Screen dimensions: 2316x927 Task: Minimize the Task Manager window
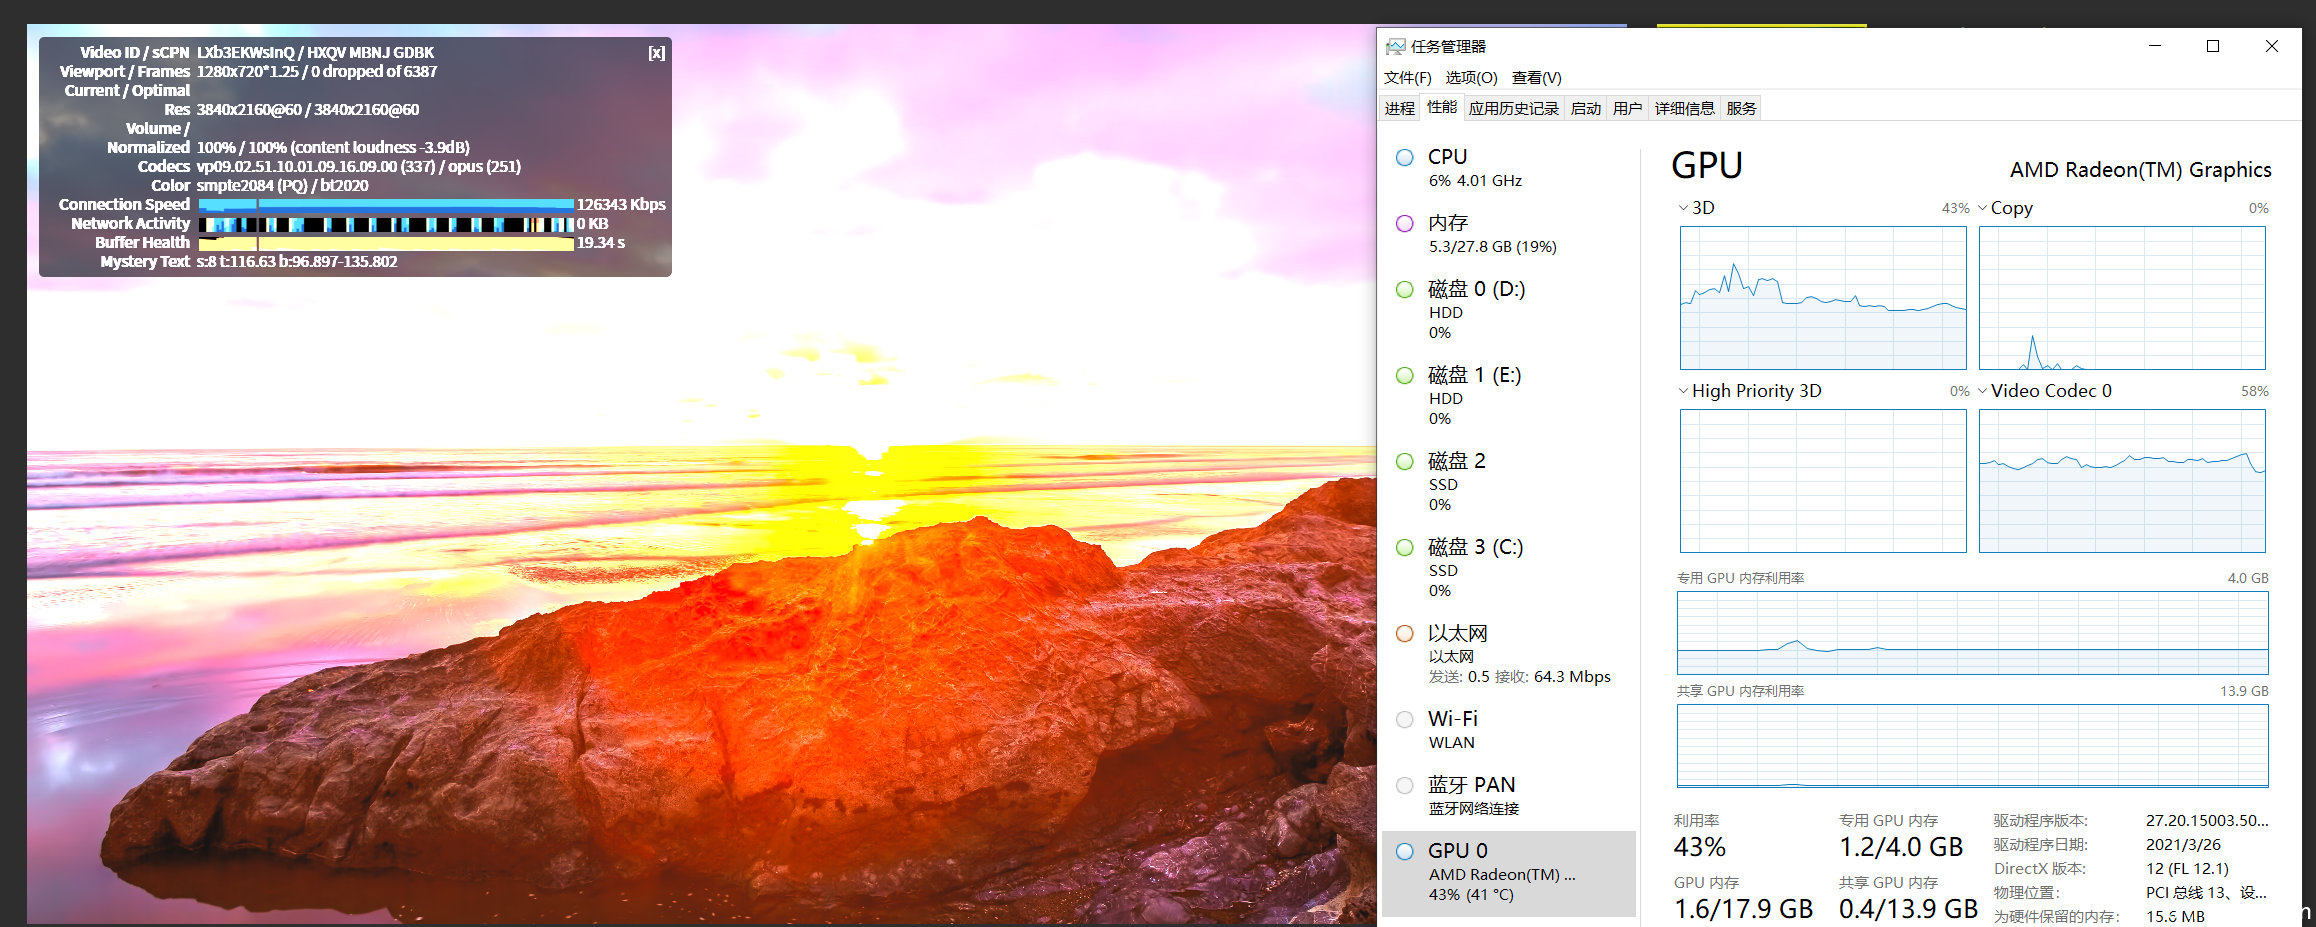2155,46
